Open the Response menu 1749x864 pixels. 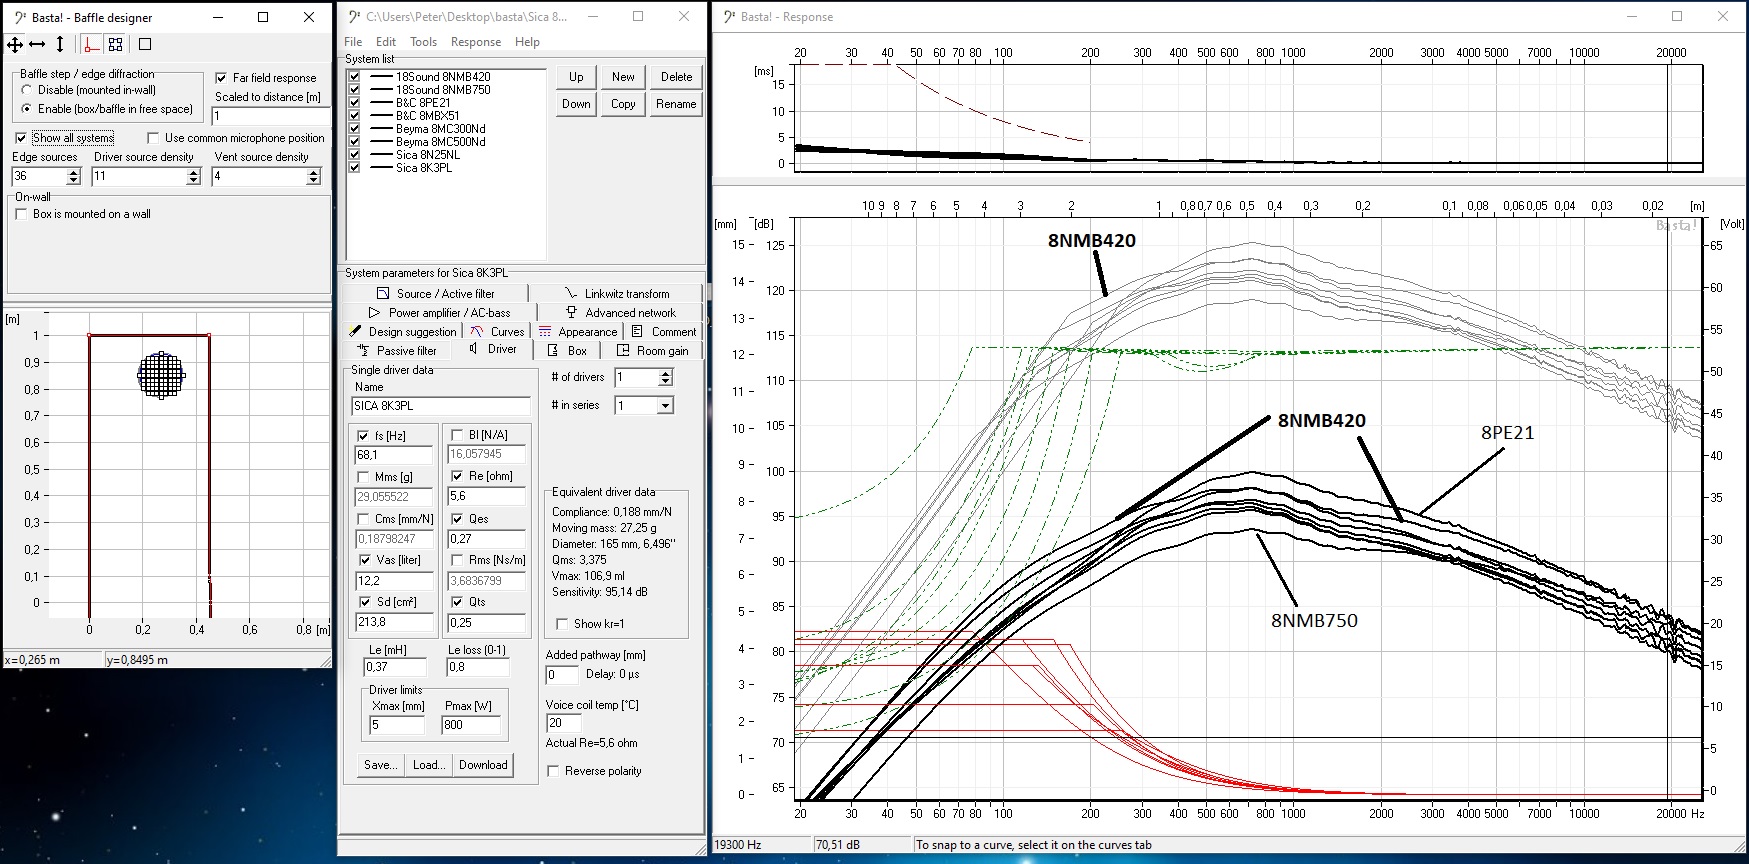[475, 42]
